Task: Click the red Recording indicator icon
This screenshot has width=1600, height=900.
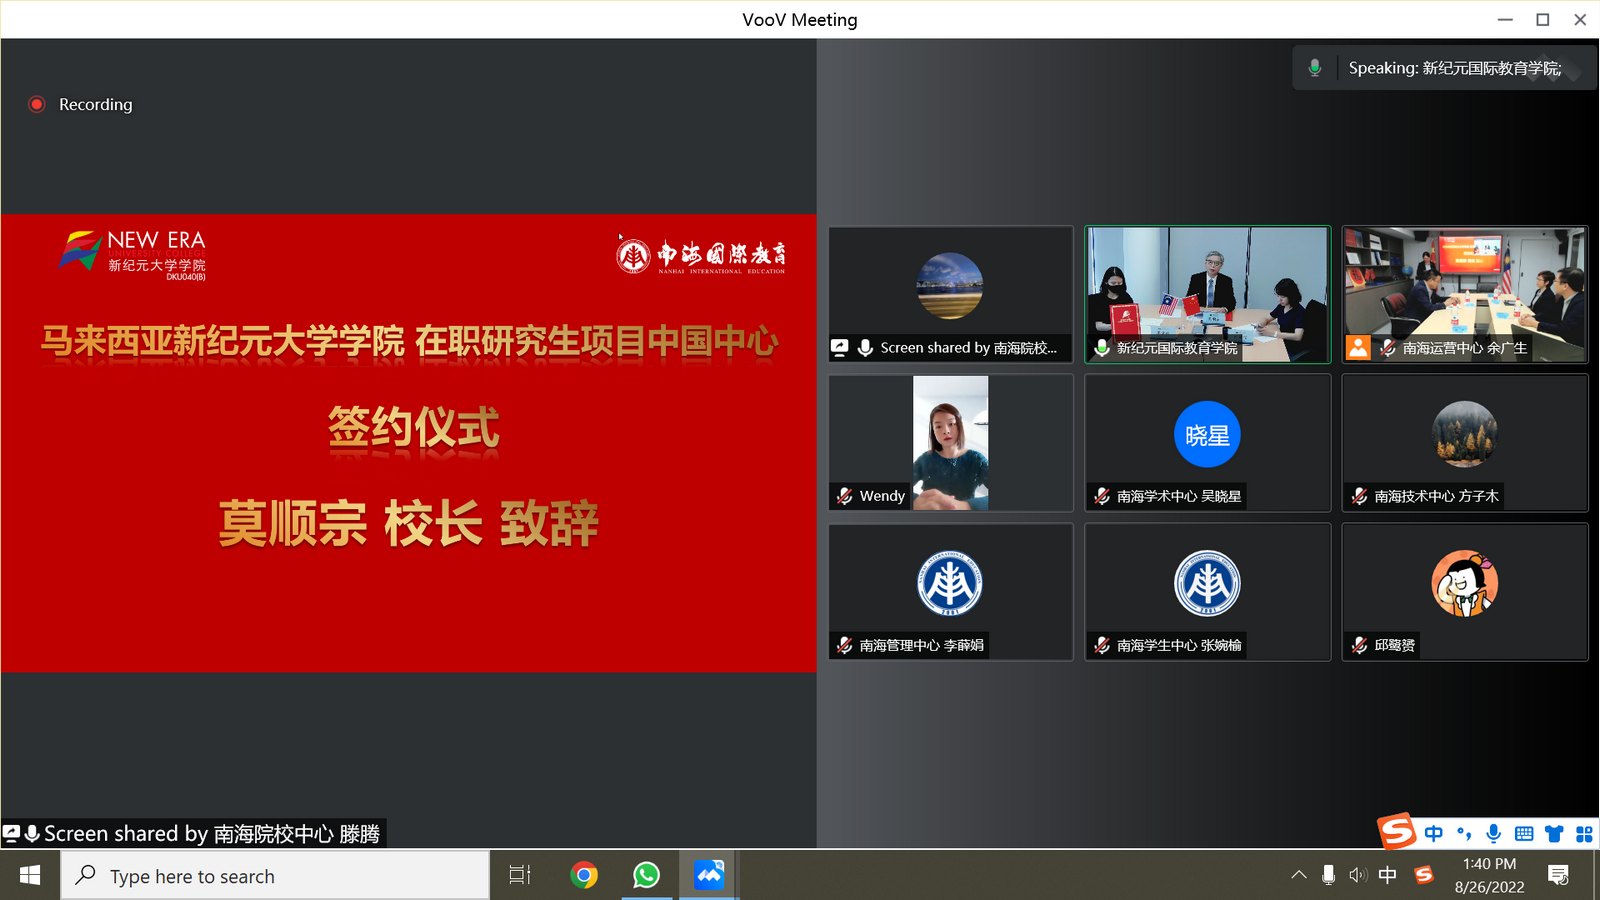Action: [x=37, y=104]
